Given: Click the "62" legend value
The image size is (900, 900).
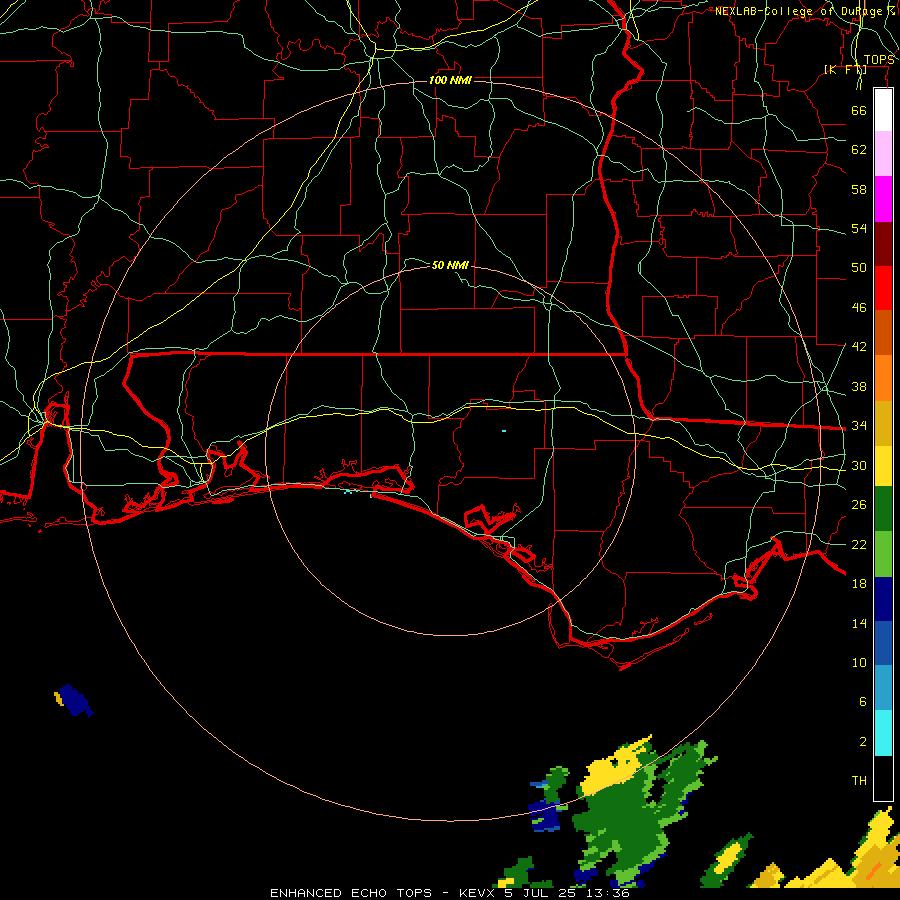Looking at the screenshot, I should click(859, 150).
